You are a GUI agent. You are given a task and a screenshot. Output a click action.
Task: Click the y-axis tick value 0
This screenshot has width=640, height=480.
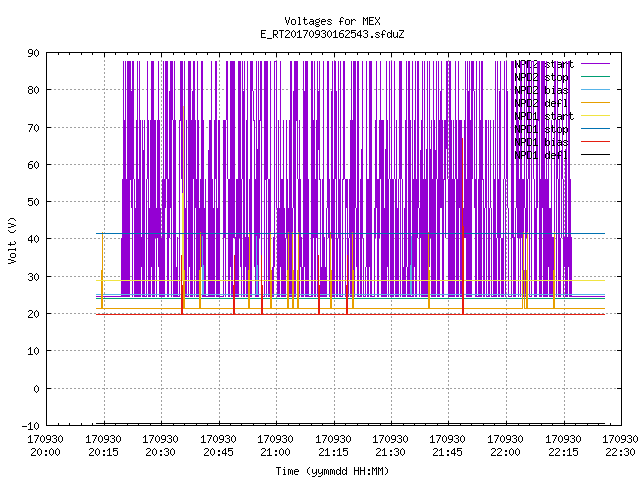[36, 389]
